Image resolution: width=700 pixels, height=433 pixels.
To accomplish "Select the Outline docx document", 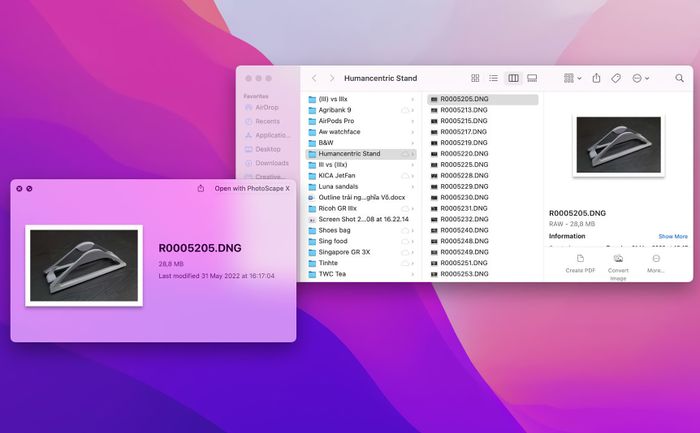I will [x=361, y=197].
